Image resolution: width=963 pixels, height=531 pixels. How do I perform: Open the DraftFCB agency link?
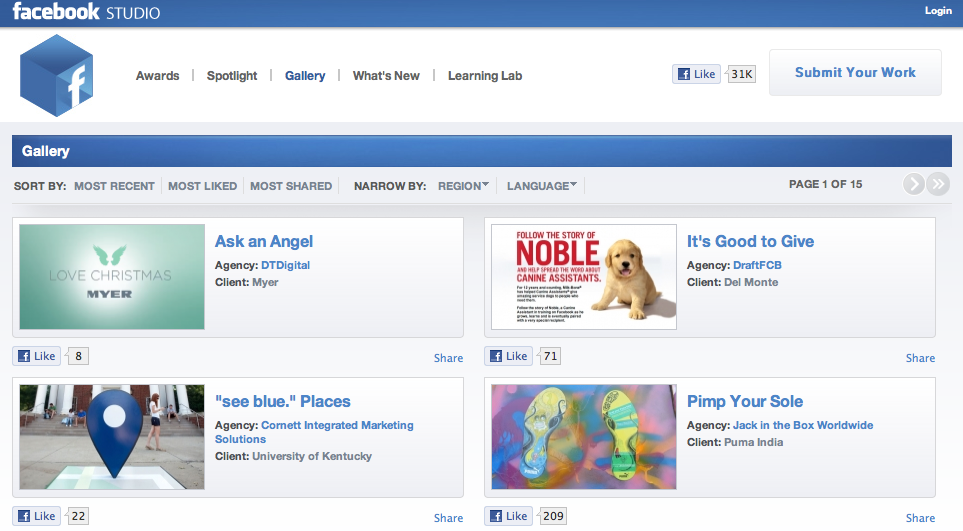[x=757, y=265]
